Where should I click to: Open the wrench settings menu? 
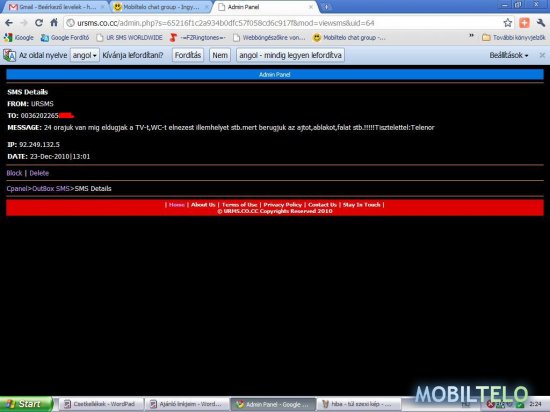coord(541,23)
